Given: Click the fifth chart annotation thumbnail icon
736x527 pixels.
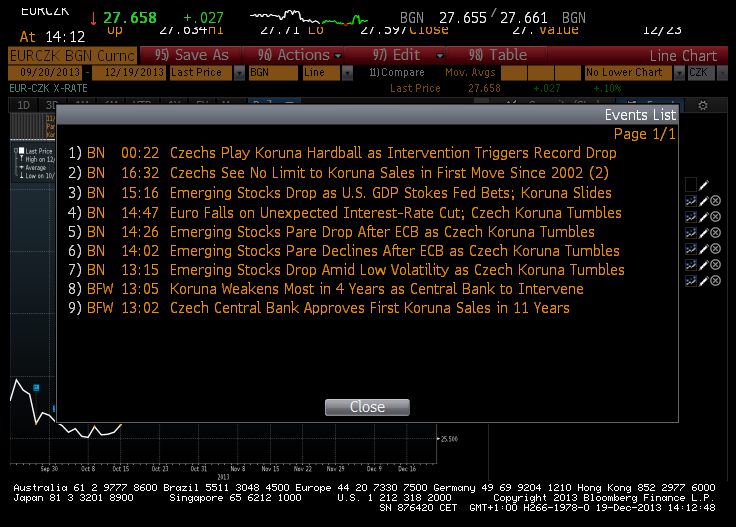Looking at the screenshot, I should pos(691,265).
